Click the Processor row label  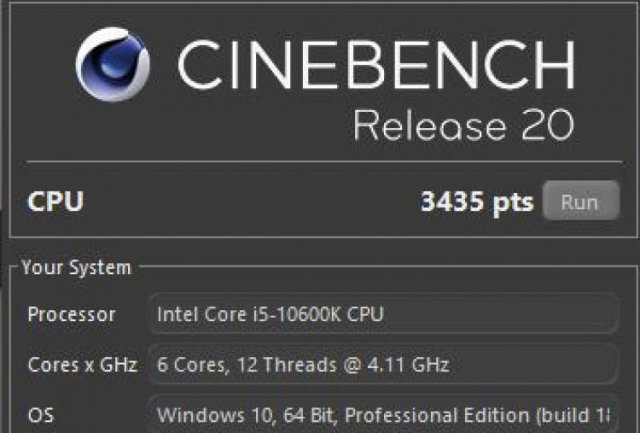pyautogui.click(x=71, y=314)
